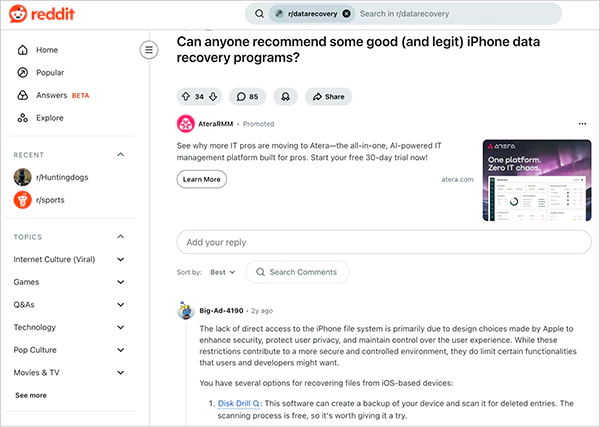Screen dimensions: 600x427
Task: Collapse the Topics section
Action: [x=121, y=237]
